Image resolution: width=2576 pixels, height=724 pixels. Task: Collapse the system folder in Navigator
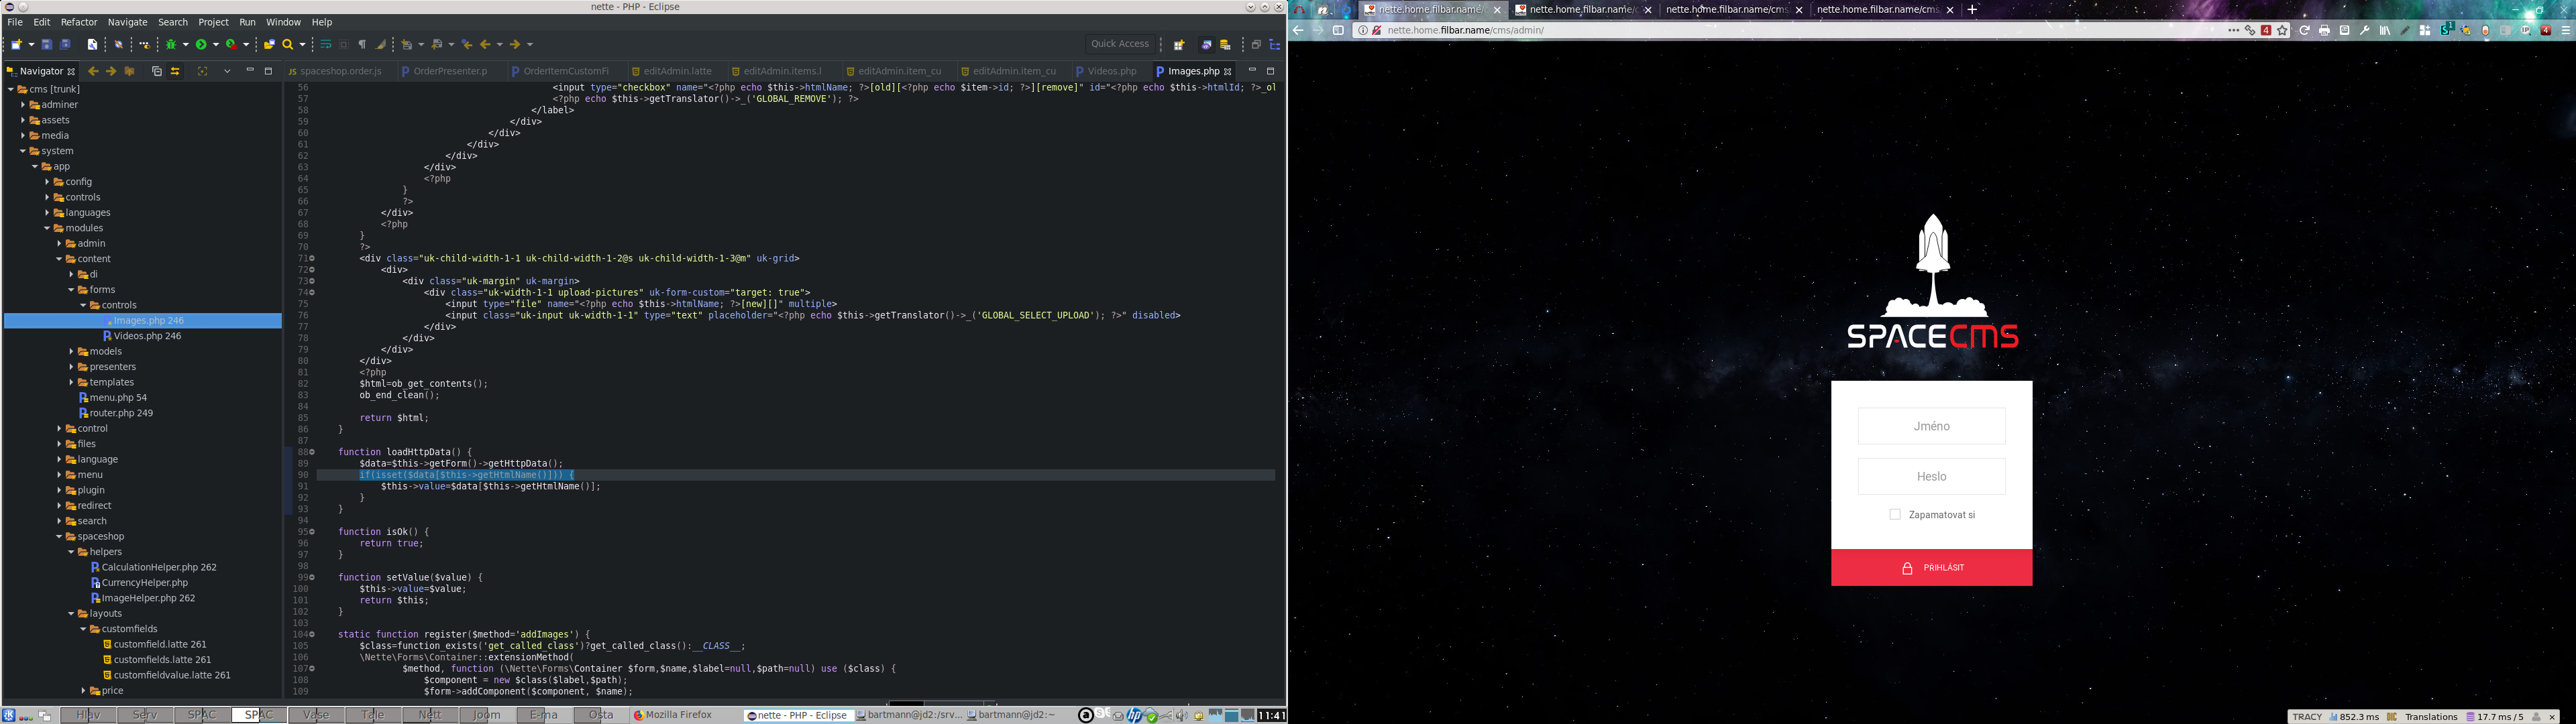(x=22, y=151)
